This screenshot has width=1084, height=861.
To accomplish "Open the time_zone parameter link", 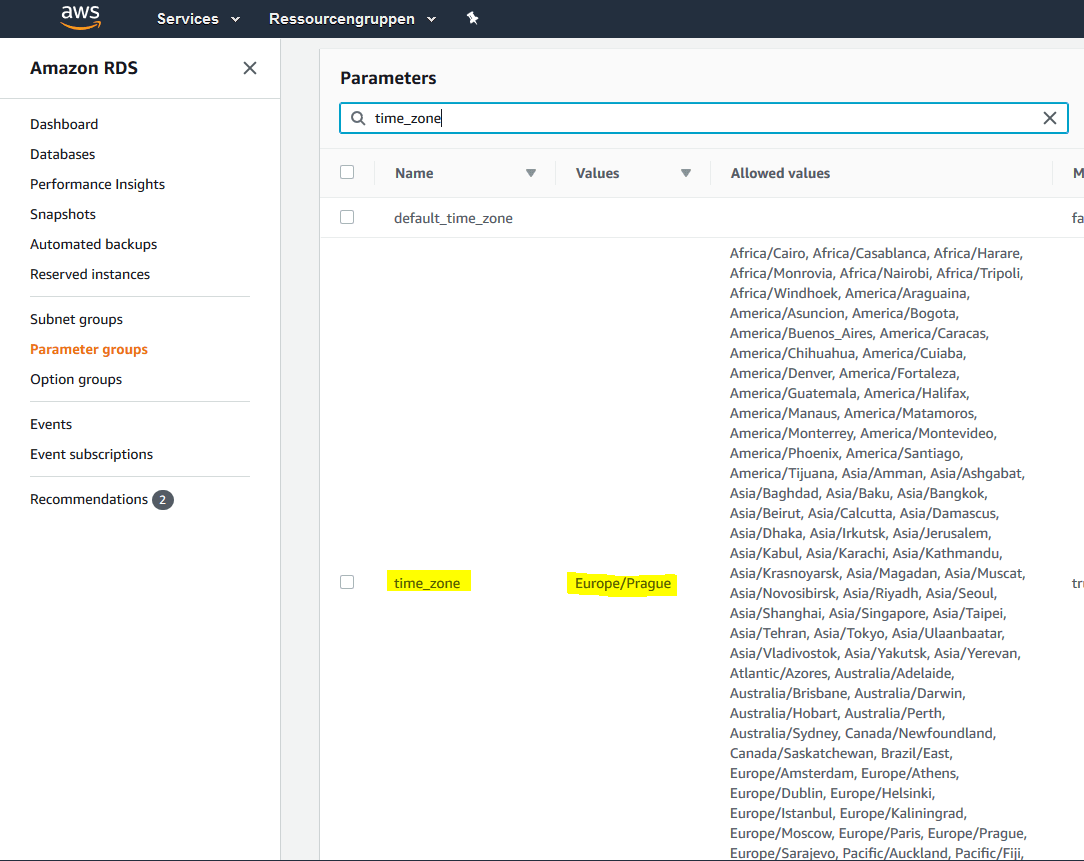I will pyautogui.click(x=428, y=581).
